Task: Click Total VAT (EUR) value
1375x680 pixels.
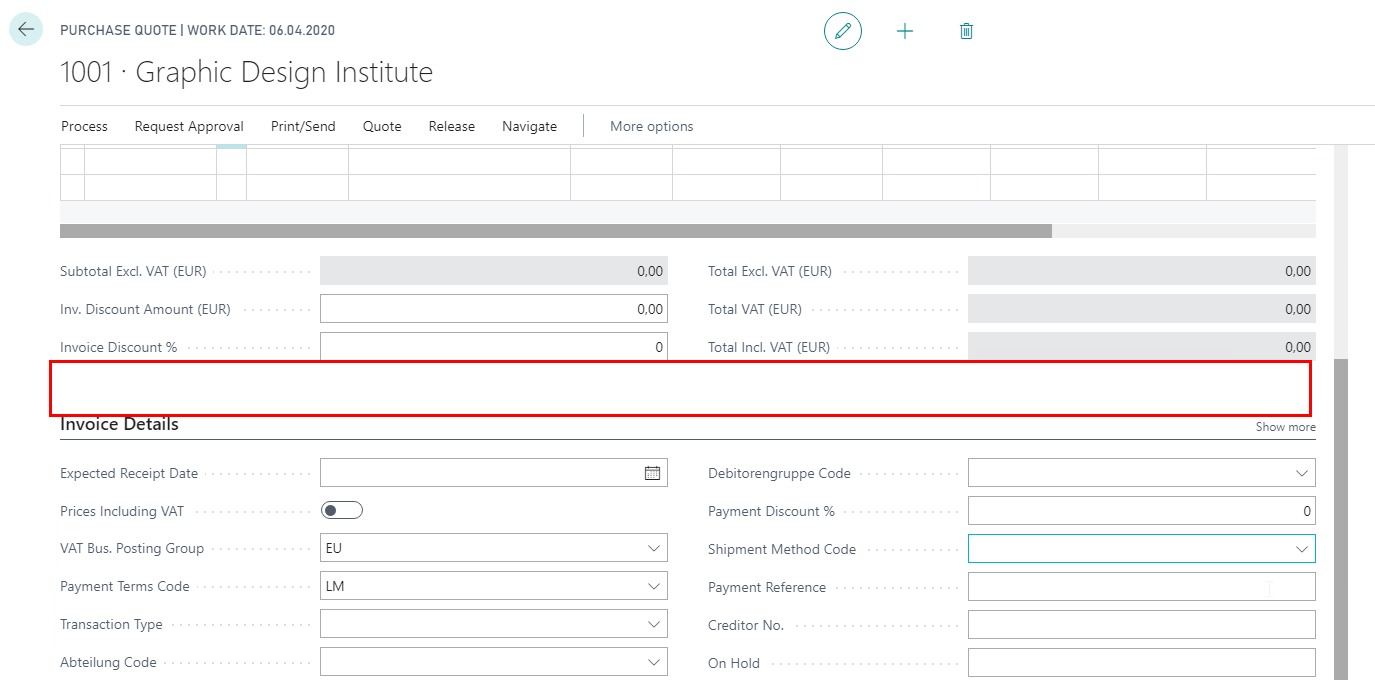Action: click(x=1141, y=309)
